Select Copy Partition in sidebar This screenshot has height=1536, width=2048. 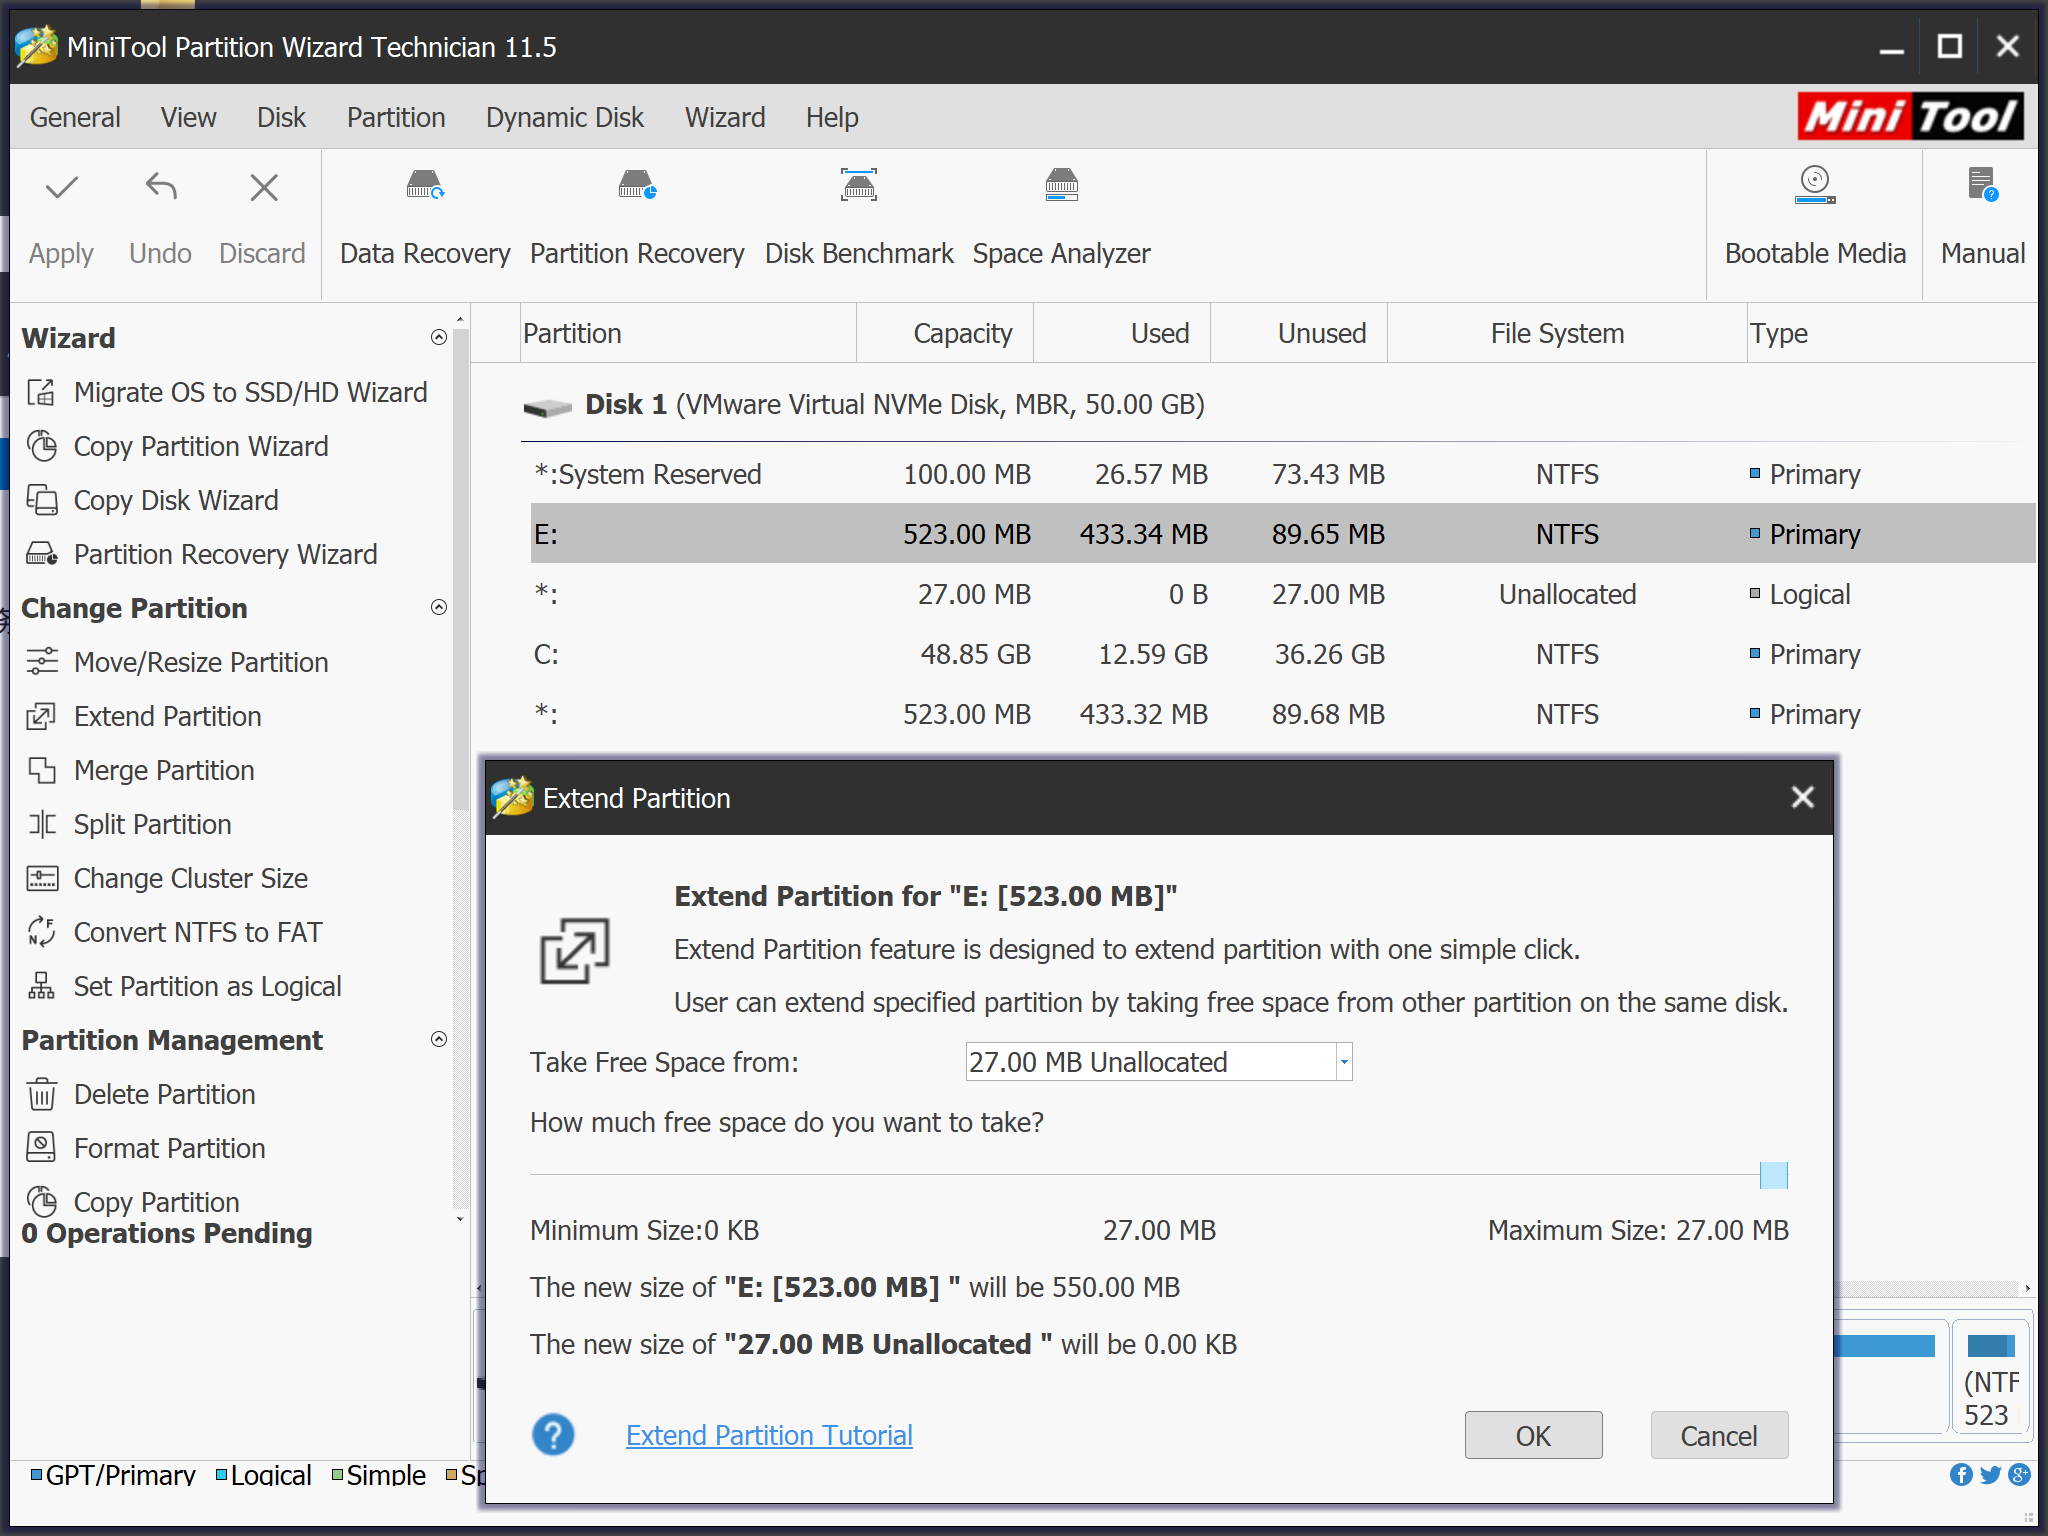pos(133,1202)
